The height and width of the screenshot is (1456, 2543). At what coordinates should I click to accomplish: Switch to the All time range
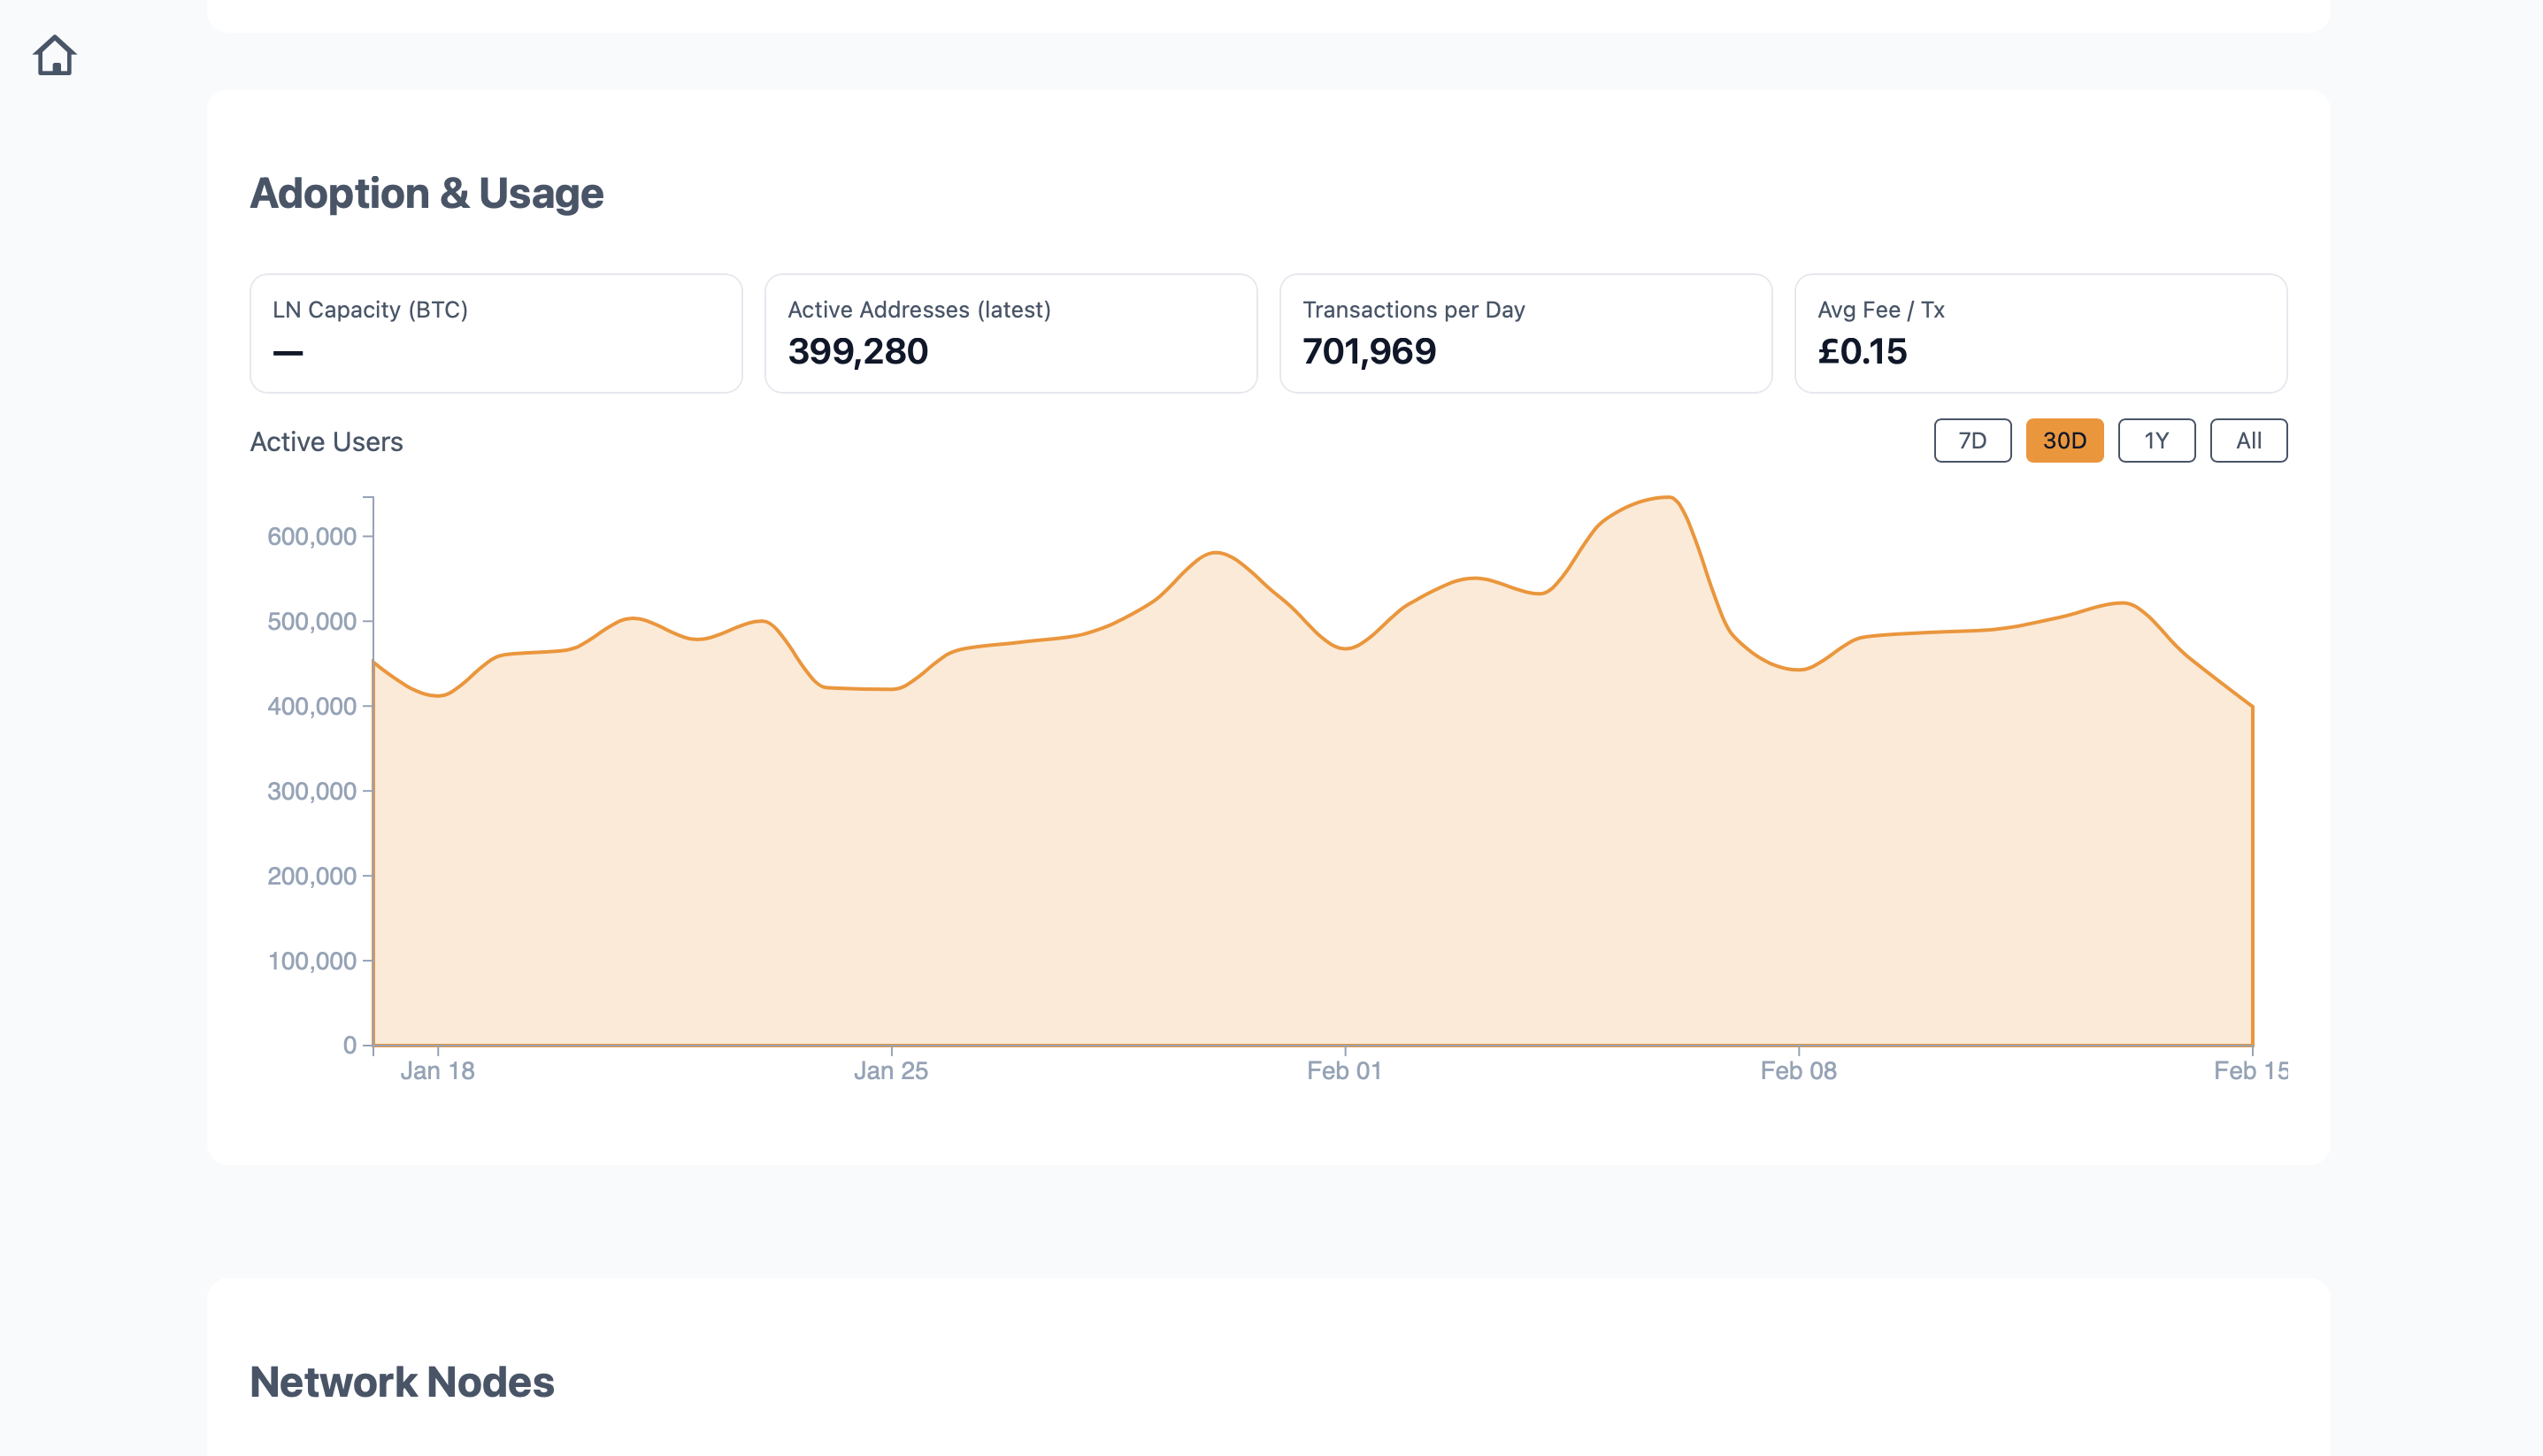(2248, 440)
